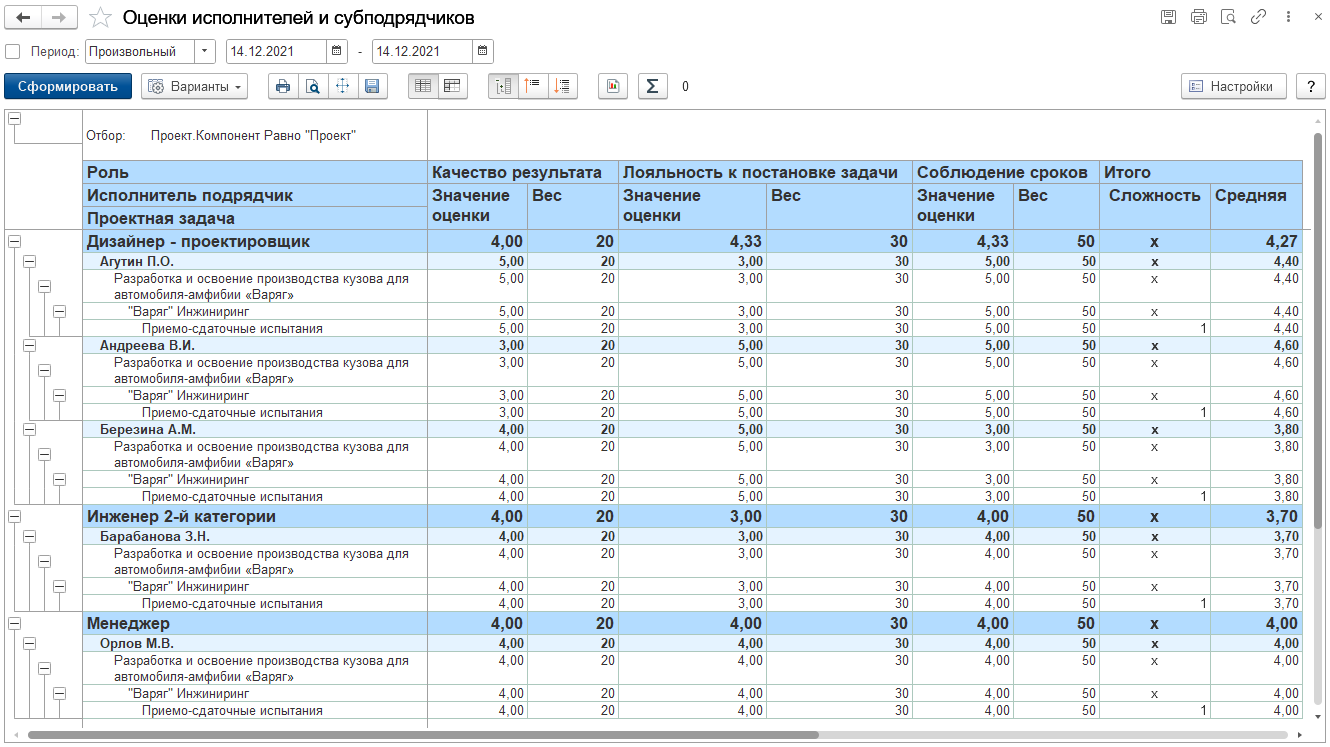Image resolution: width=1330 pixels, height=747 pixels.
Task: Collapse the Орлов М.В. group
Action: [29, 643]
